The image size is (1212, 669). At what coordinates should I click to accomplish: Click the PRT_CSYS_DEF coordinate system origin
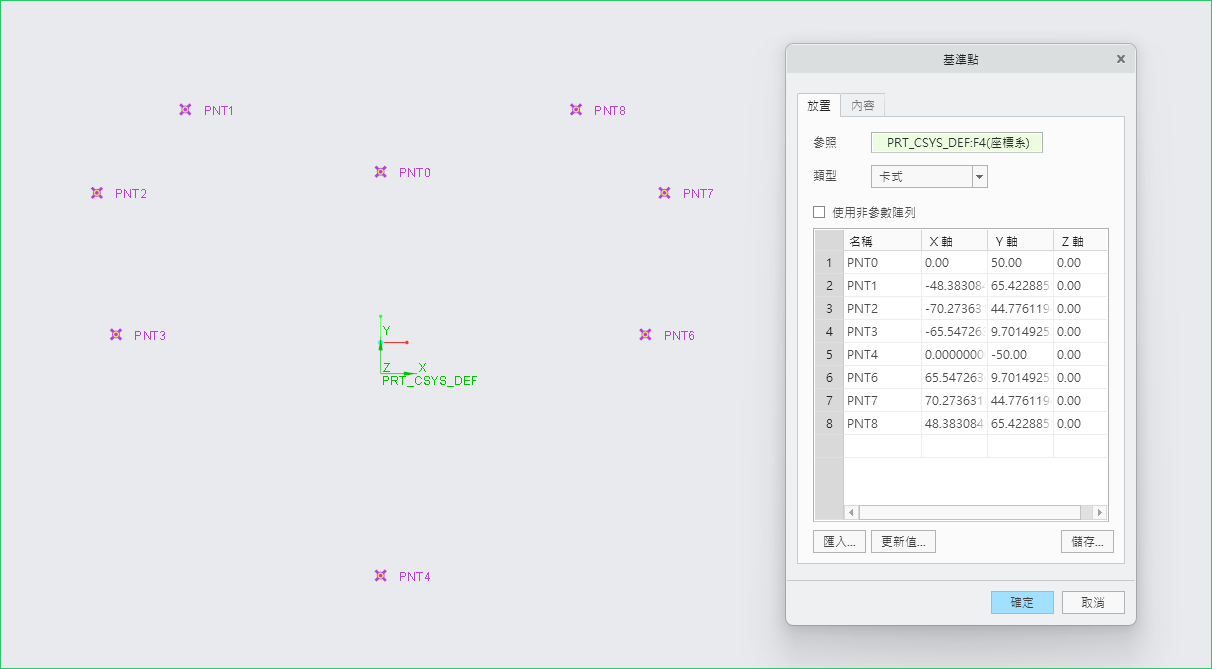[382, 373]
